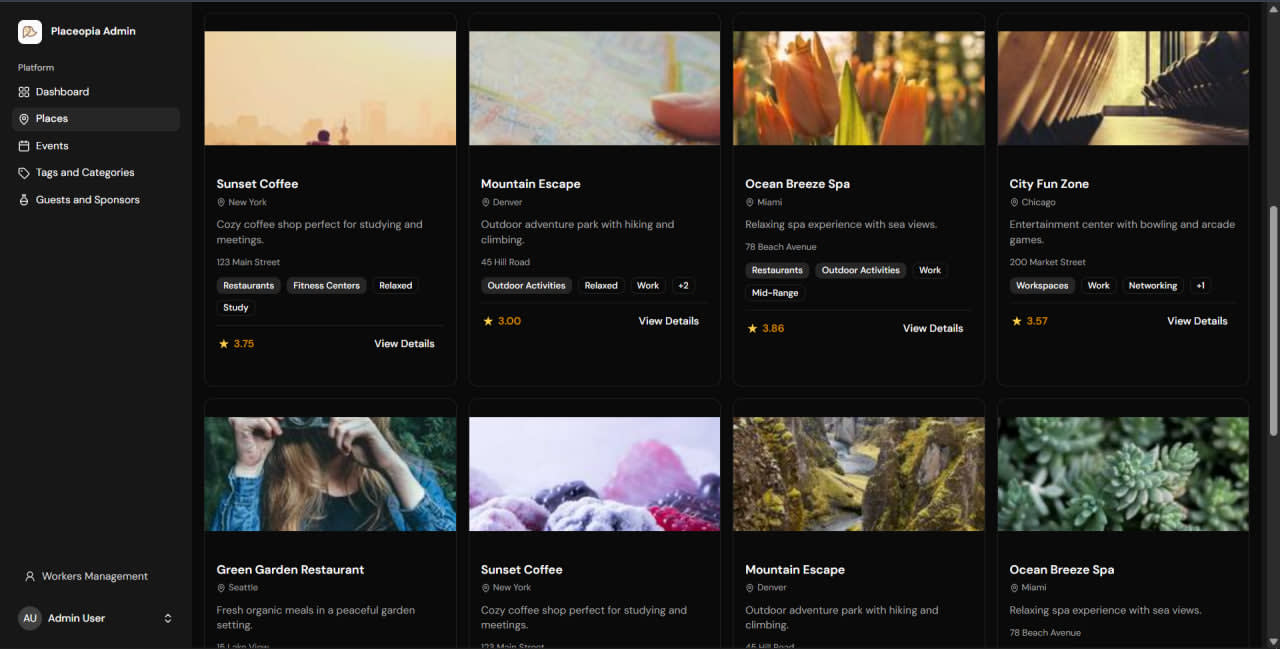This screenshot has height=649, width=1280.
Task: Click the City Fun Zone title
Action: pos(1049,184)
